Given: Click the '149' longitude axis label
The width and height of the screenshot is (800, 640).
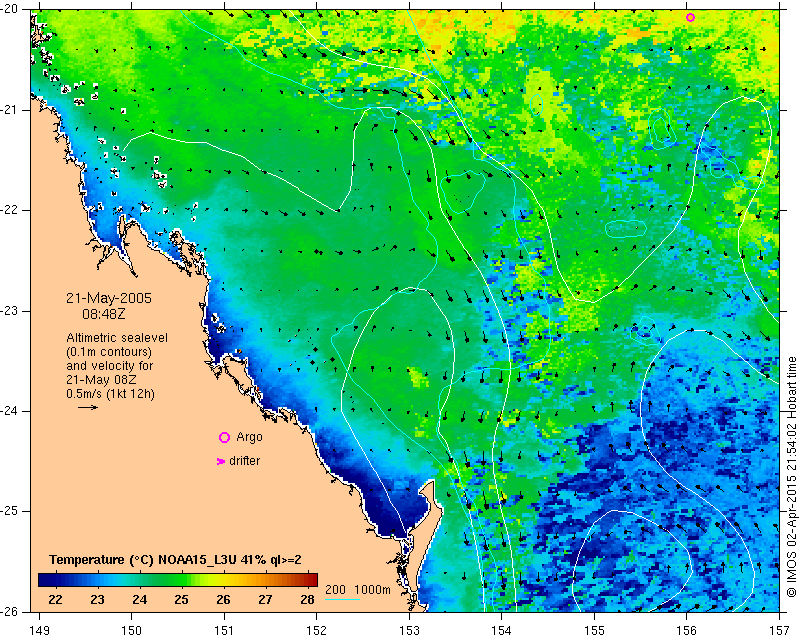Looking at the screenshot, I should coord(40,631).
